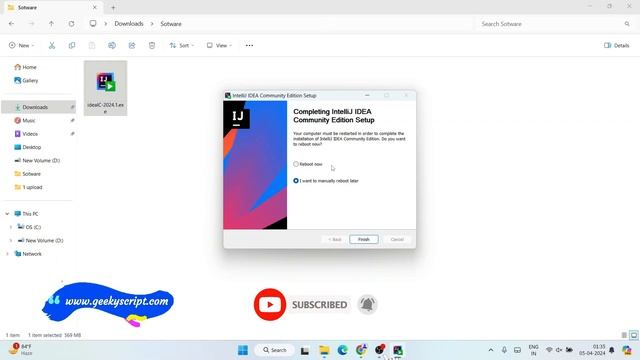Click the taskbar Search box
640x360 pixels.
pos(275,350)
